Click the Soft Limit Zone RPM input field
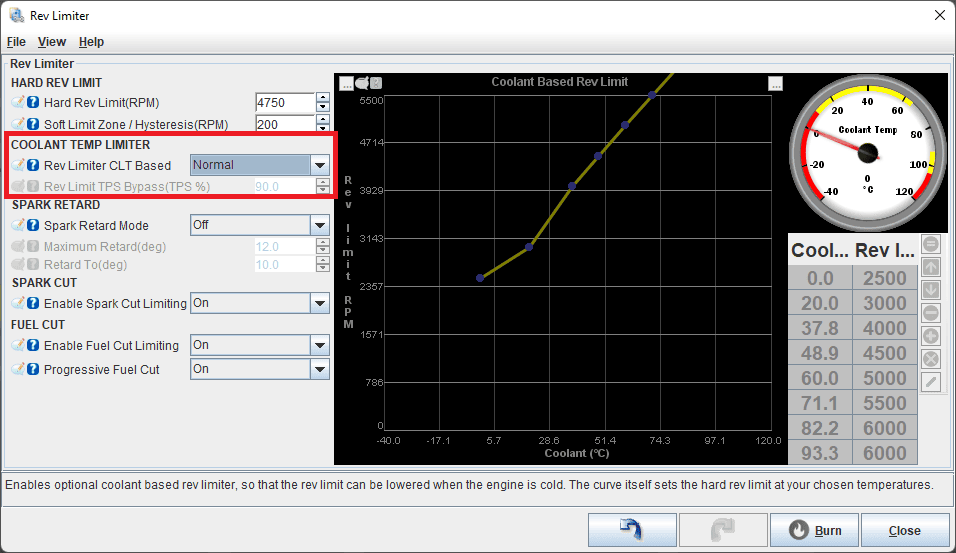Viewport: 956px width, 553px height. [x=285, y=124]
